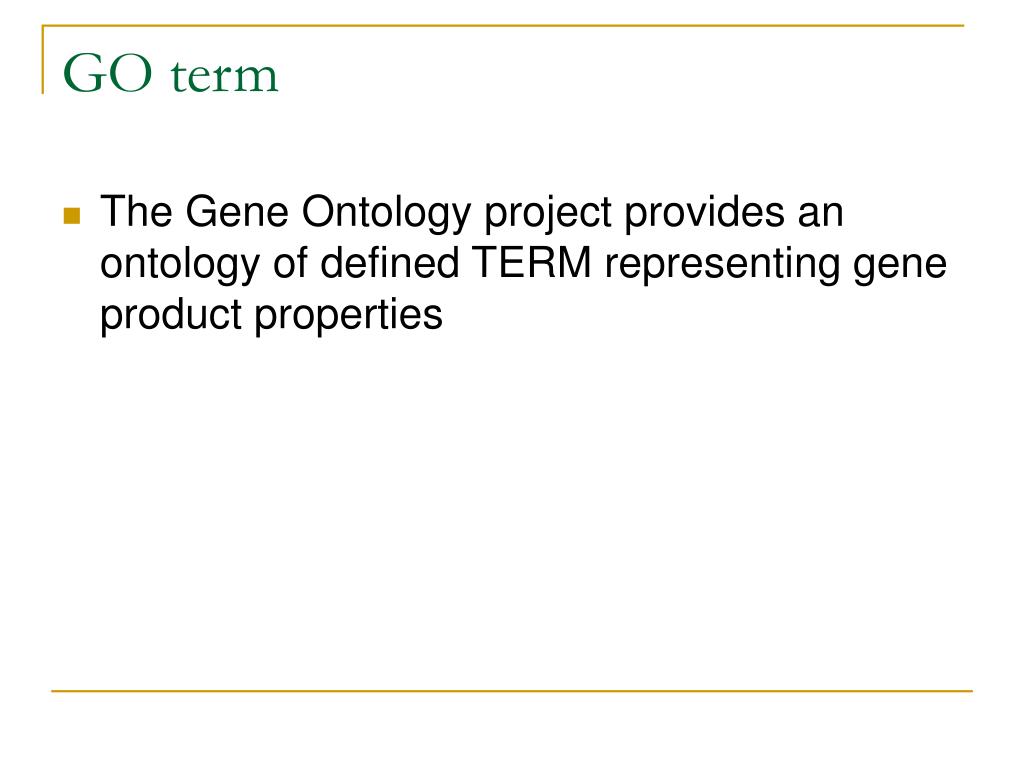The height and width of the screenshot is (768, 1024).
Task: Click the word 'The' starting the bullet
Action: coord(136,212)
